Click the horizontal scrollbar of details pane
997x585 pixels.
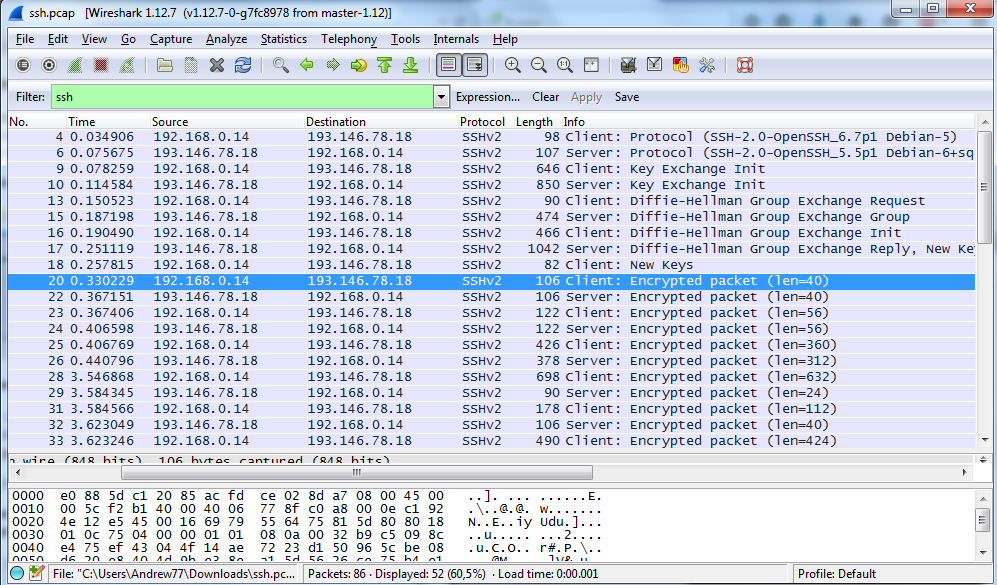point(357,472)
